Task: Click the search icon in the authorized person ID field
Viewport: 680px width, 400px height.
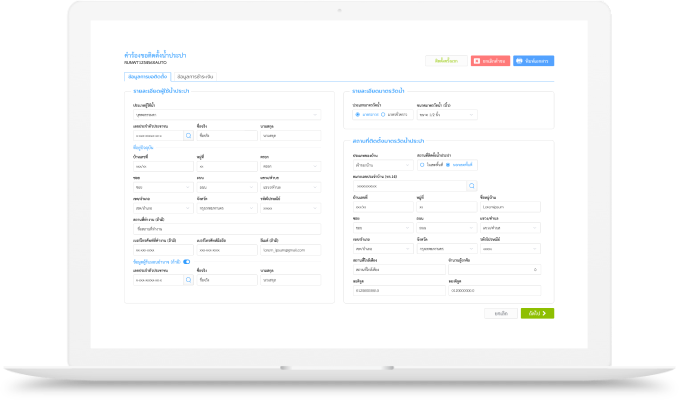Action: (x=187, y=281)
